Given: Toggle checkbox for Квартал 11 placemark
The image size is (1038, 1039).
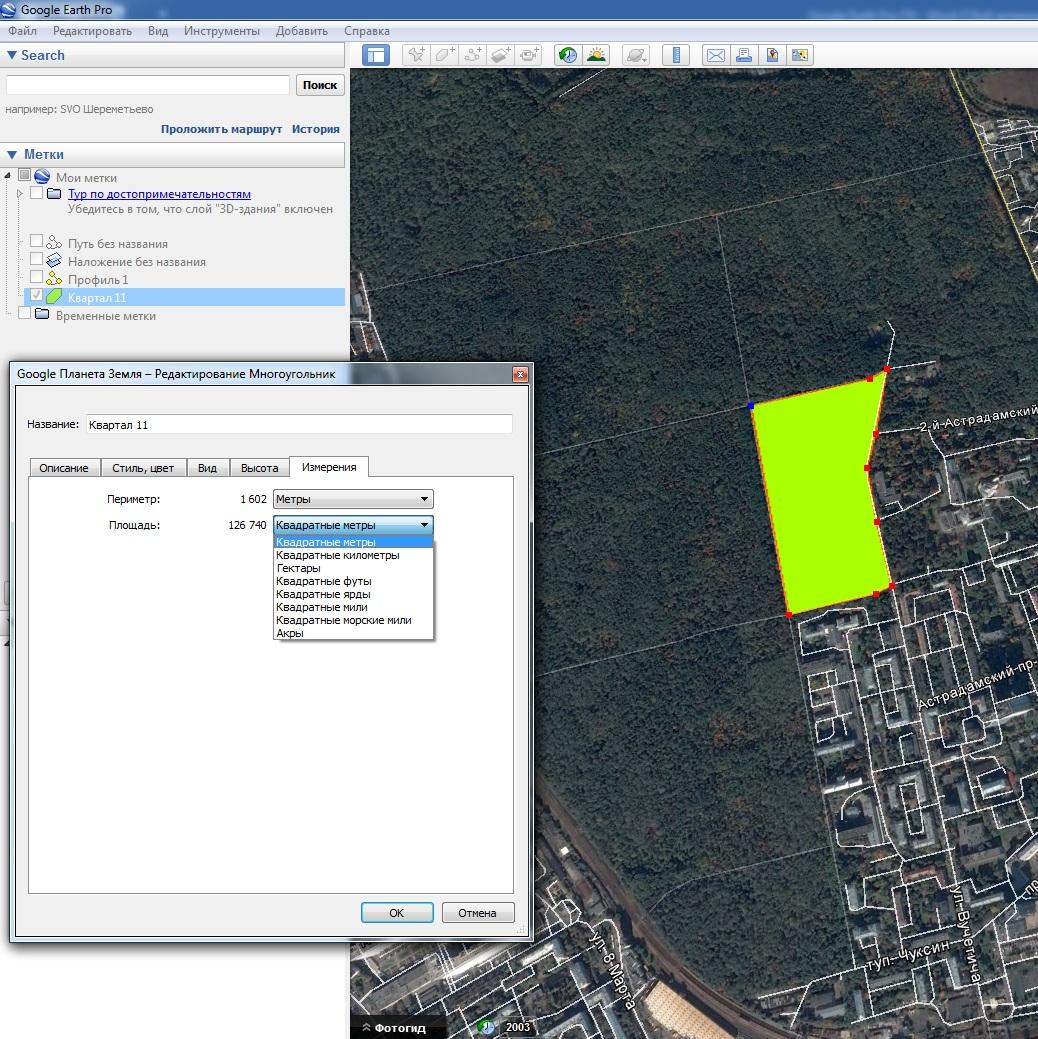Looking at the screenshot, I should [x=37, y=297].
